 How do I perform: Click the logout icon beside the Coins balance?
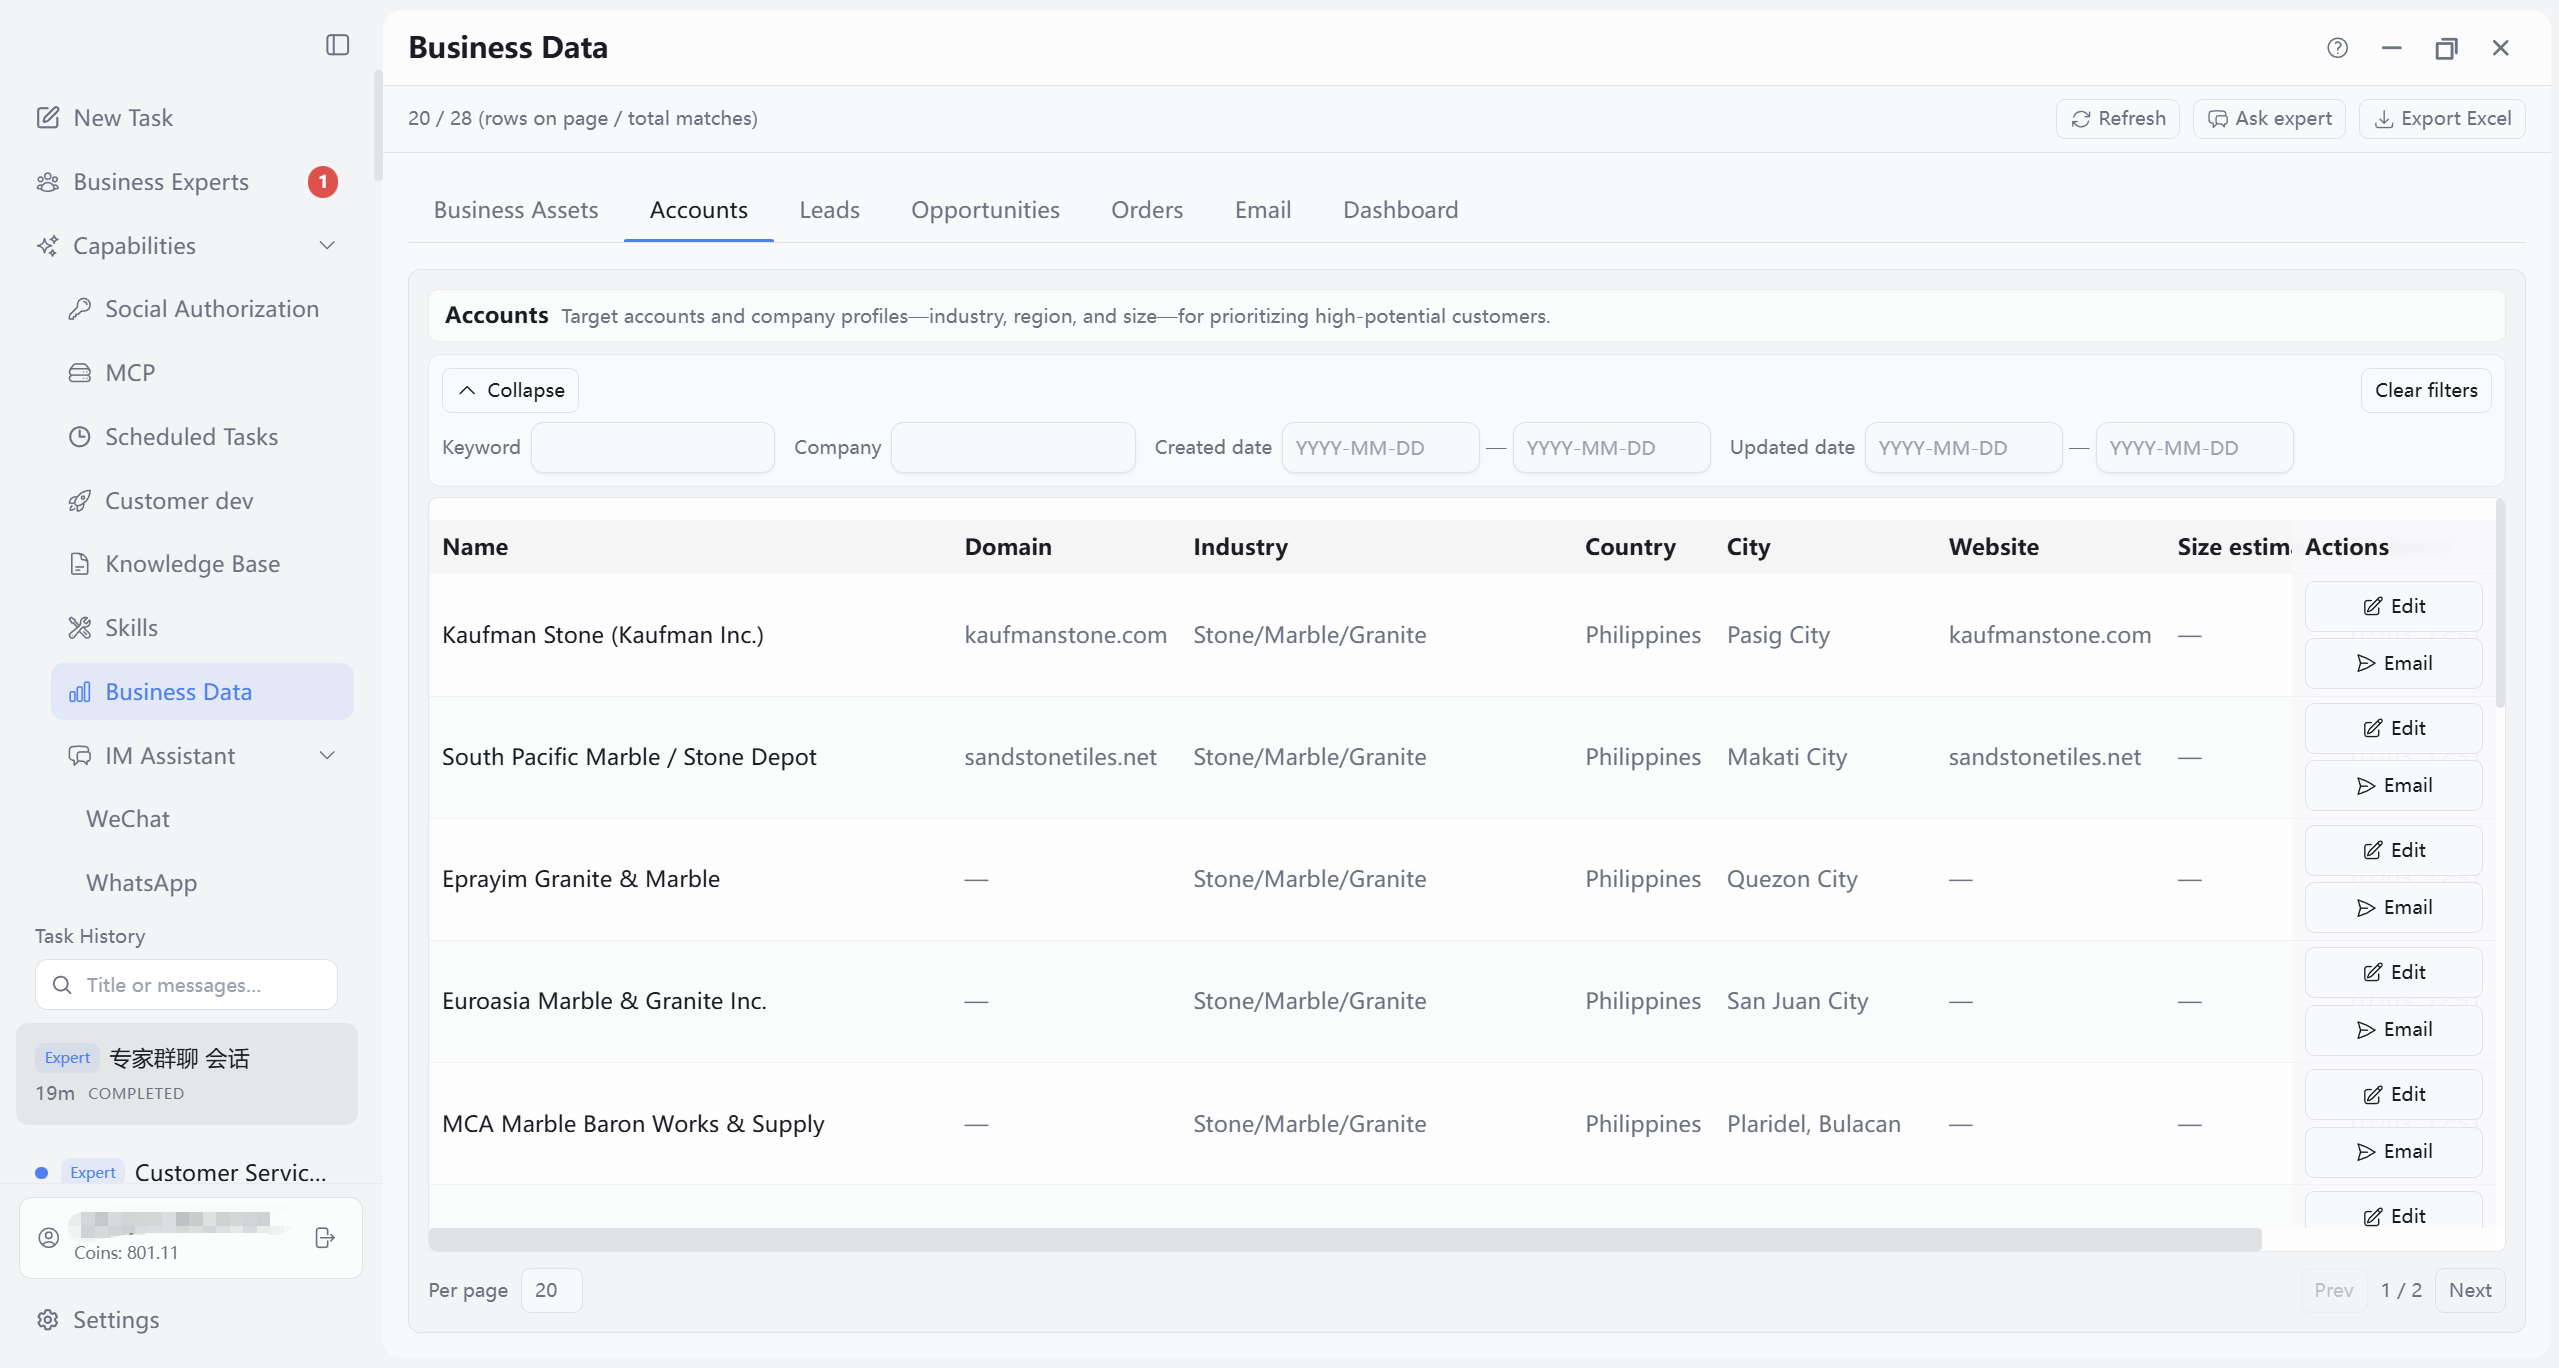point(325,1238)
